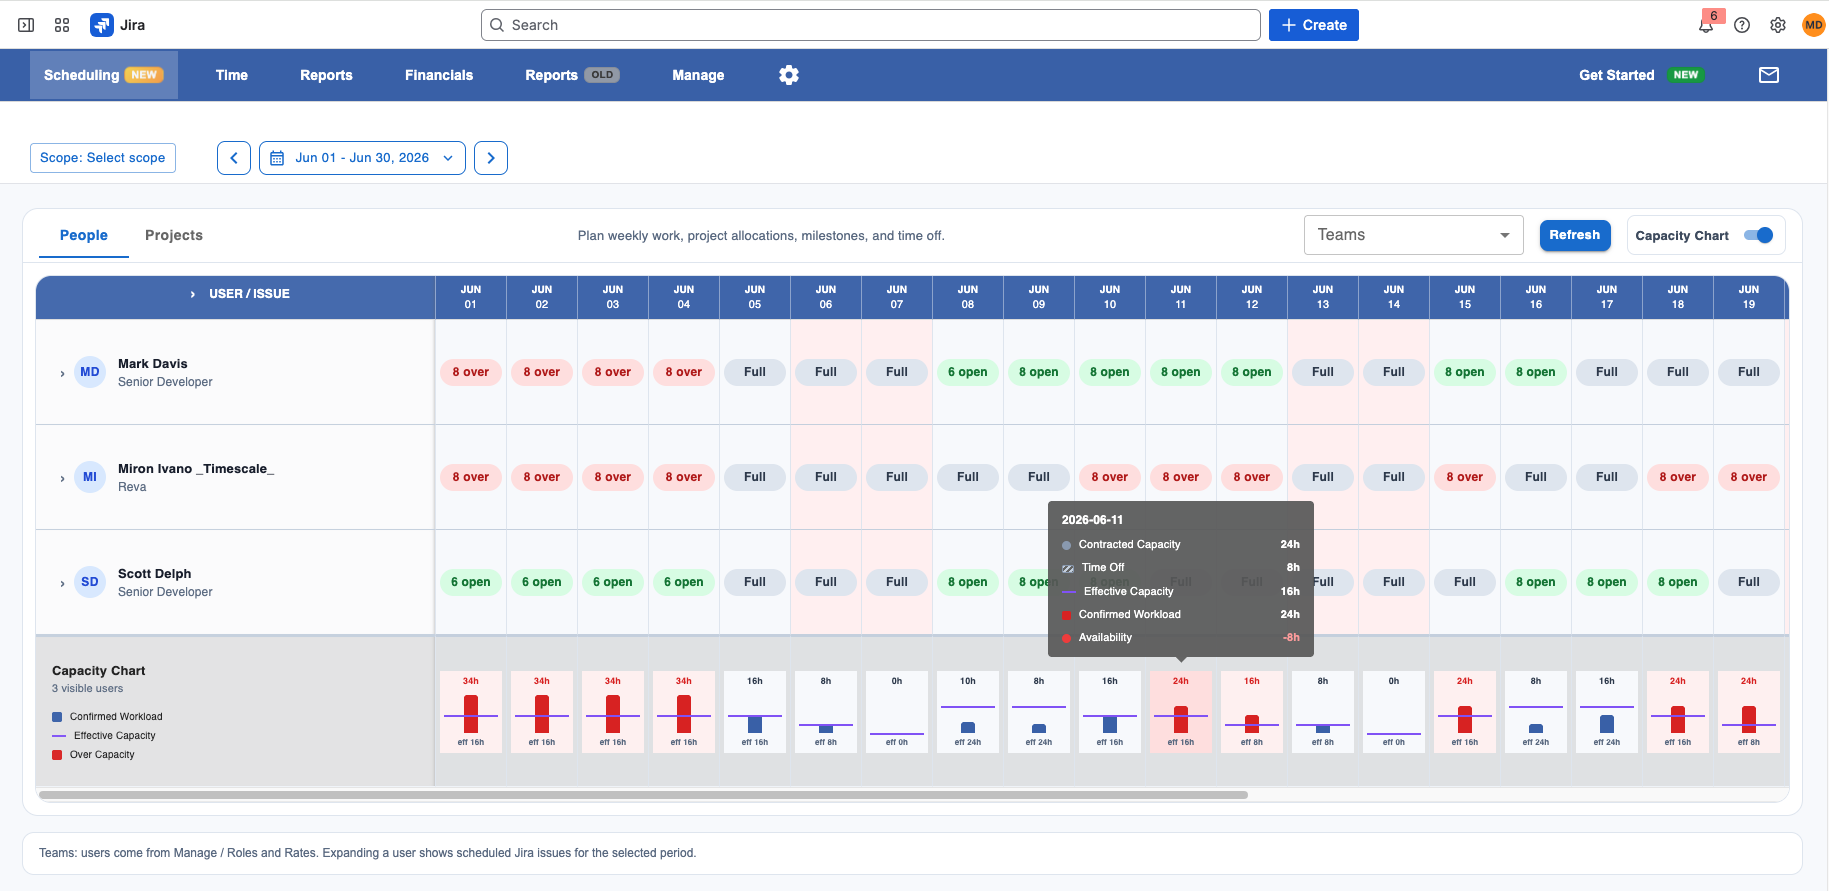Image resolution: width=1829 pixels, height=891 pixels.
Task: Click the Refresh button
Action: [1575, 235]
